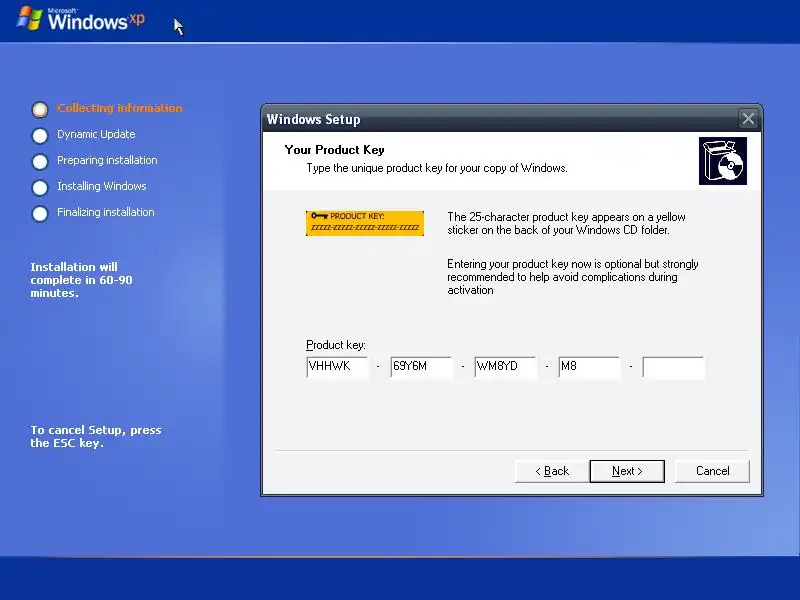Click the third product key field WM8YD

coord(505,366)
